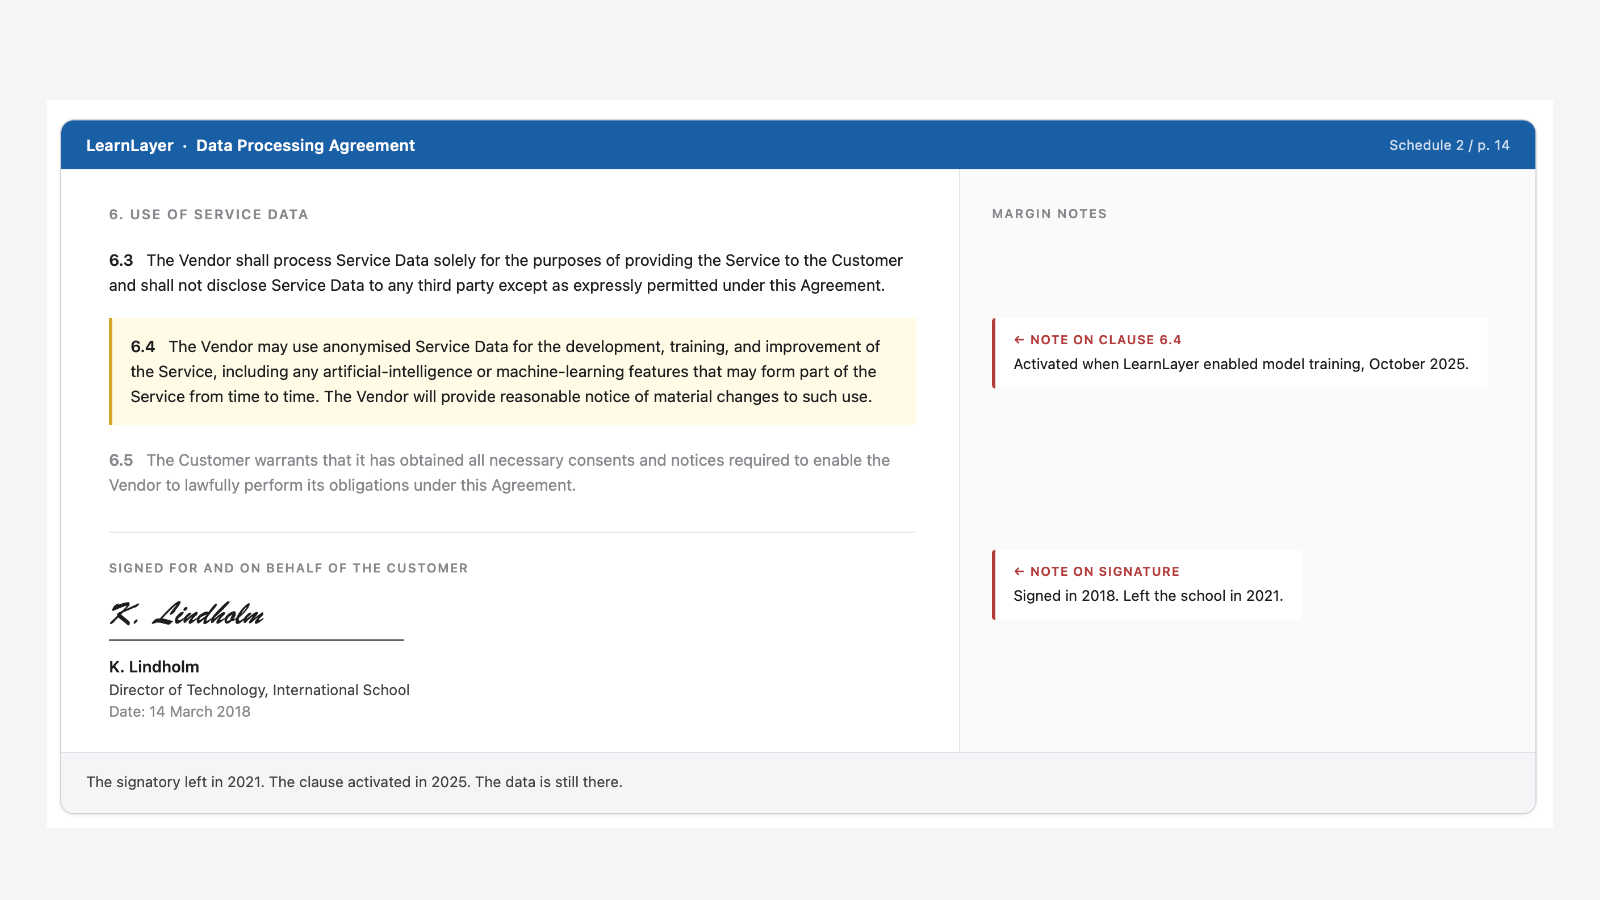Select the note text about model training, October 2025
The image size is (1600, 900).
pos(1241,364)
